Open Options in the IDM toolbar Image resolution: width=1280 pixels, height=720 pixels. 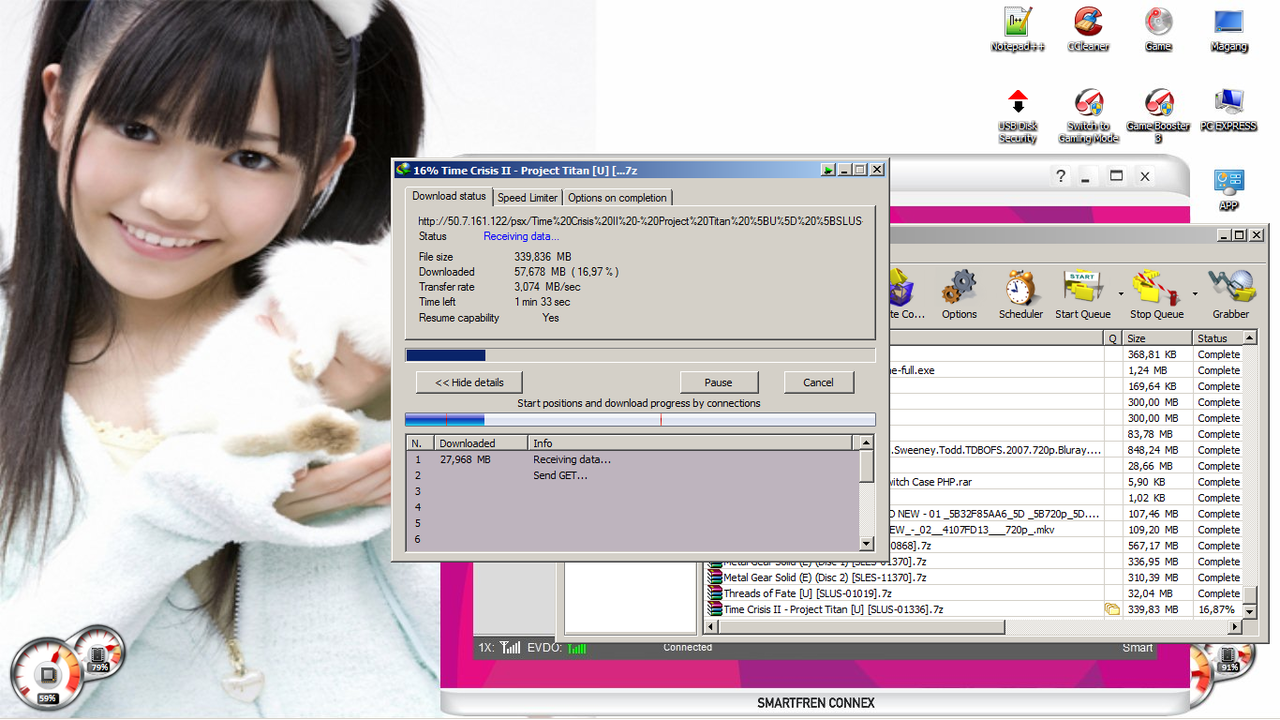click(959, 295)
